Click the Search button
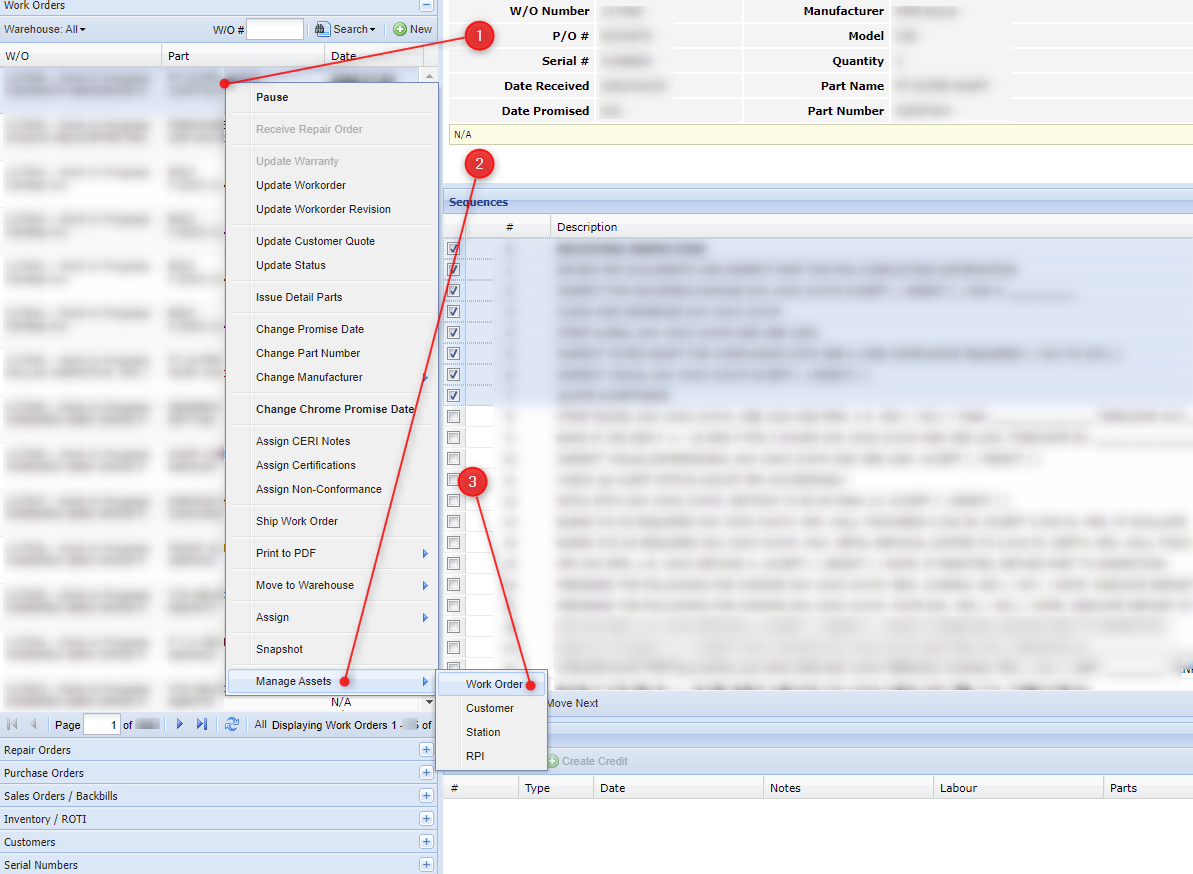 (x=345, y=29)
